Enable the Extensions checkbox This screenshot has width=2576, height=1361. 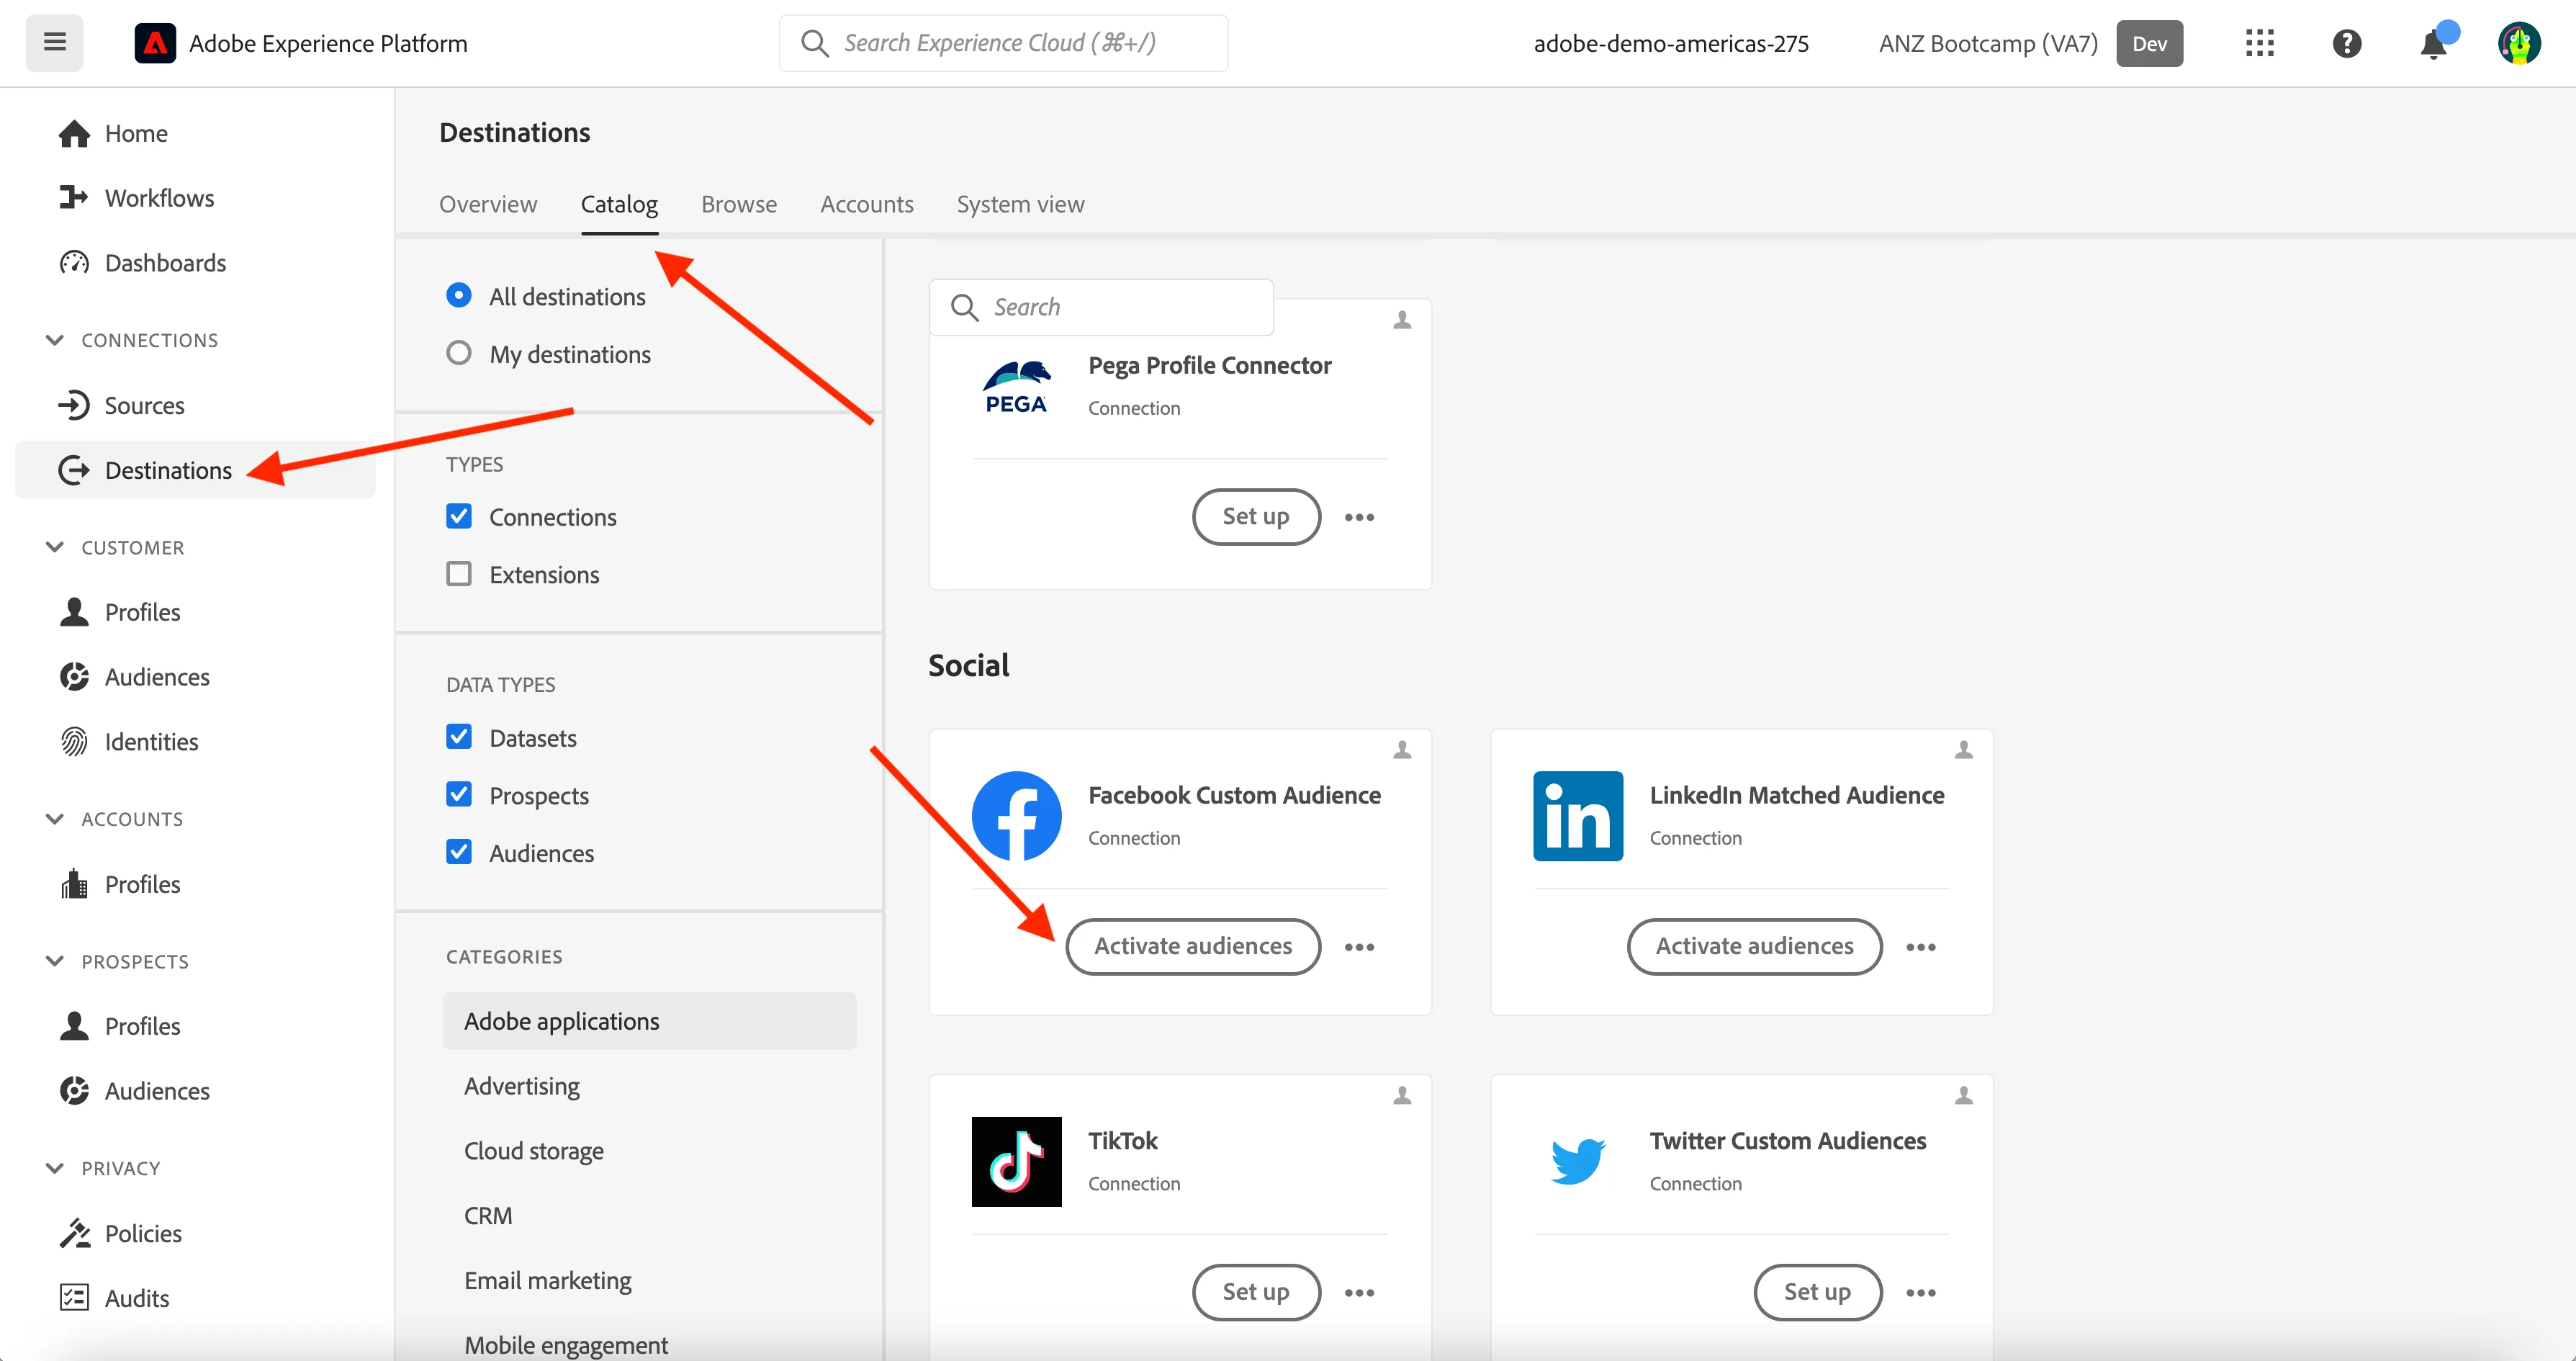459,574
